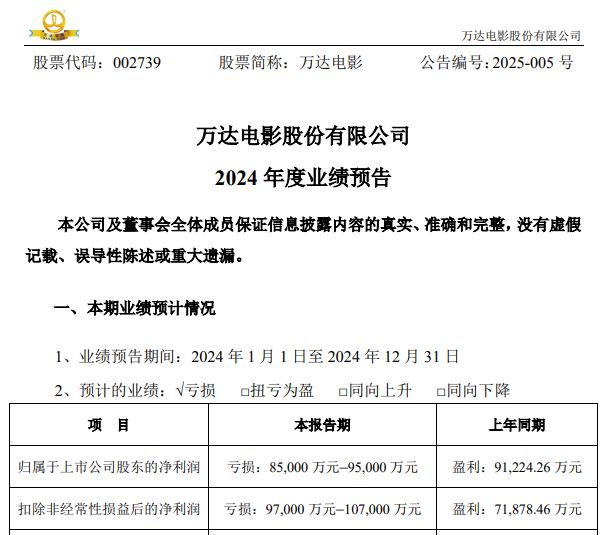This screenshot has height=535, width=607.
Task: Click the stock code 002739
Action: tap(131, 62)
